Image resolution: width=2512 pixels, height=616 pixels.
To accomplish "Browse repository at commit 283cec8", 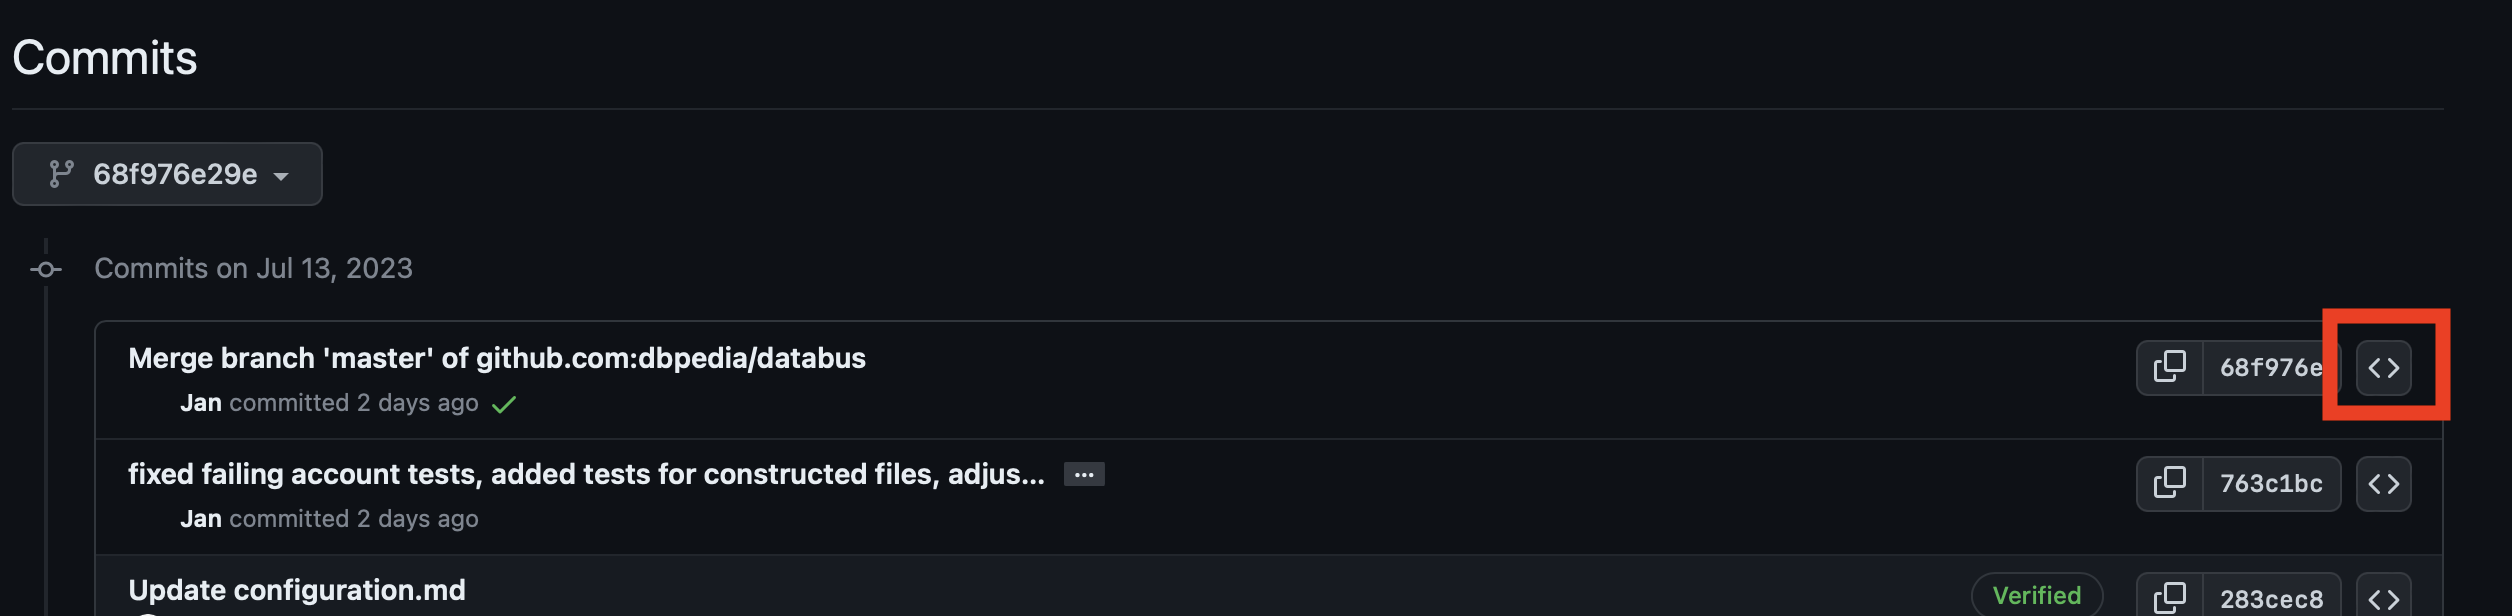I will click(x=2383, y=598).
